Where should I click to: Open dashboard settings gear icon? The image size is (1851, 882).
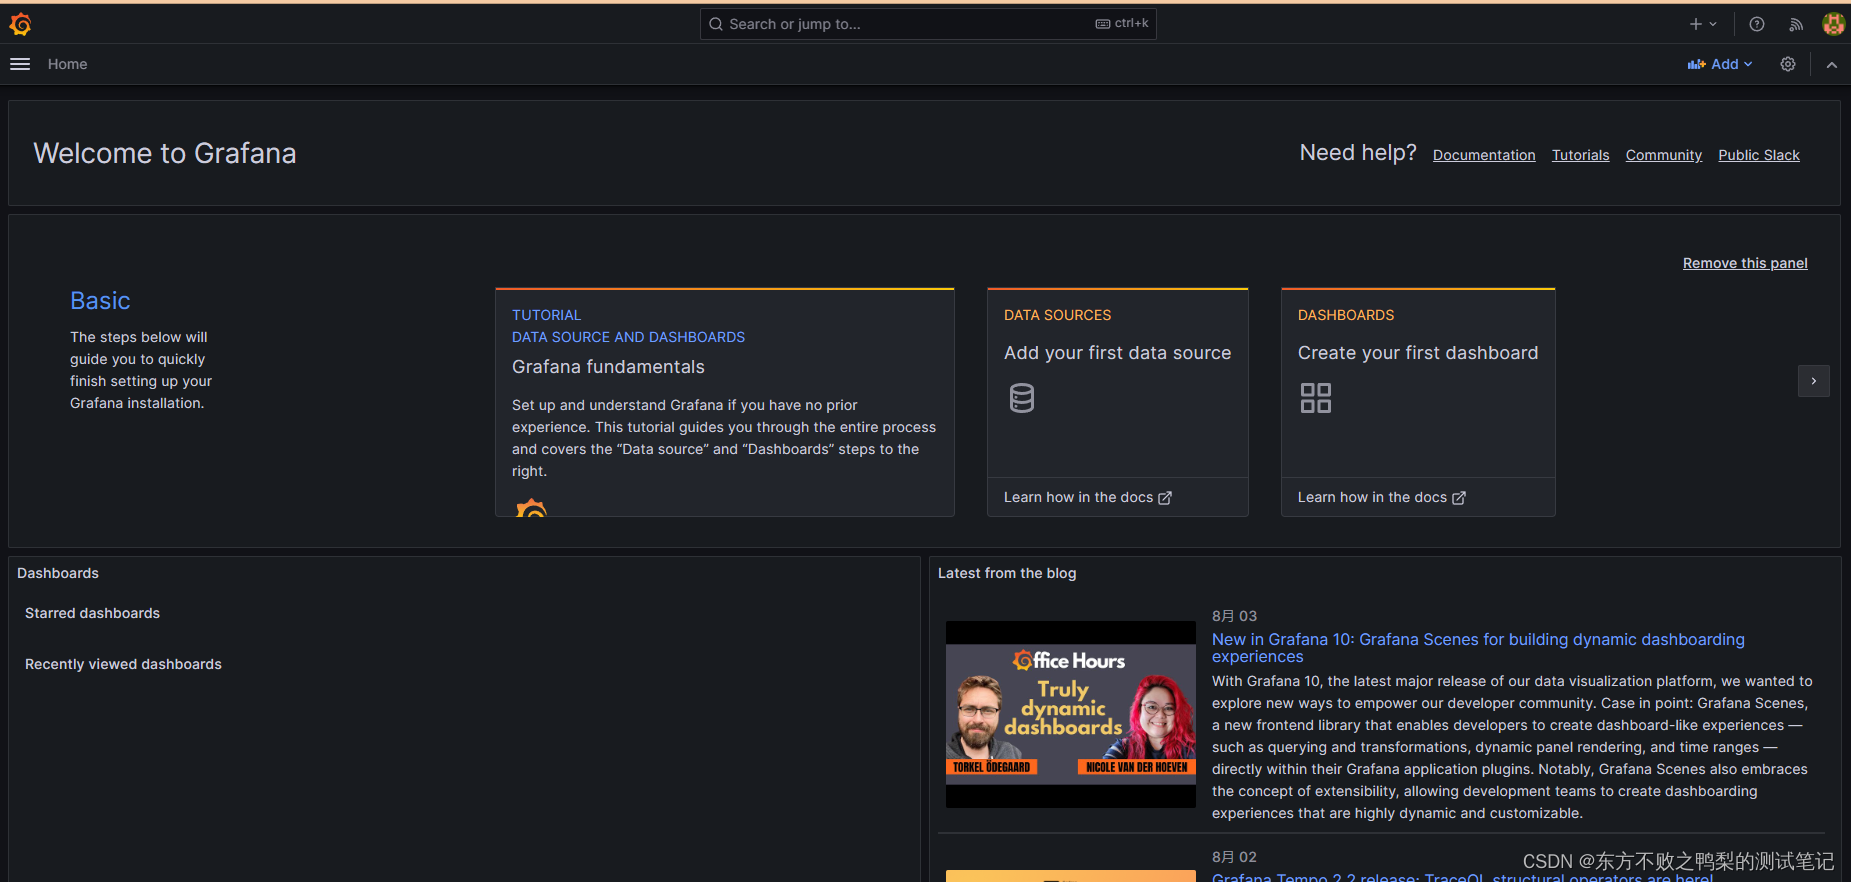click(1788, 64)
